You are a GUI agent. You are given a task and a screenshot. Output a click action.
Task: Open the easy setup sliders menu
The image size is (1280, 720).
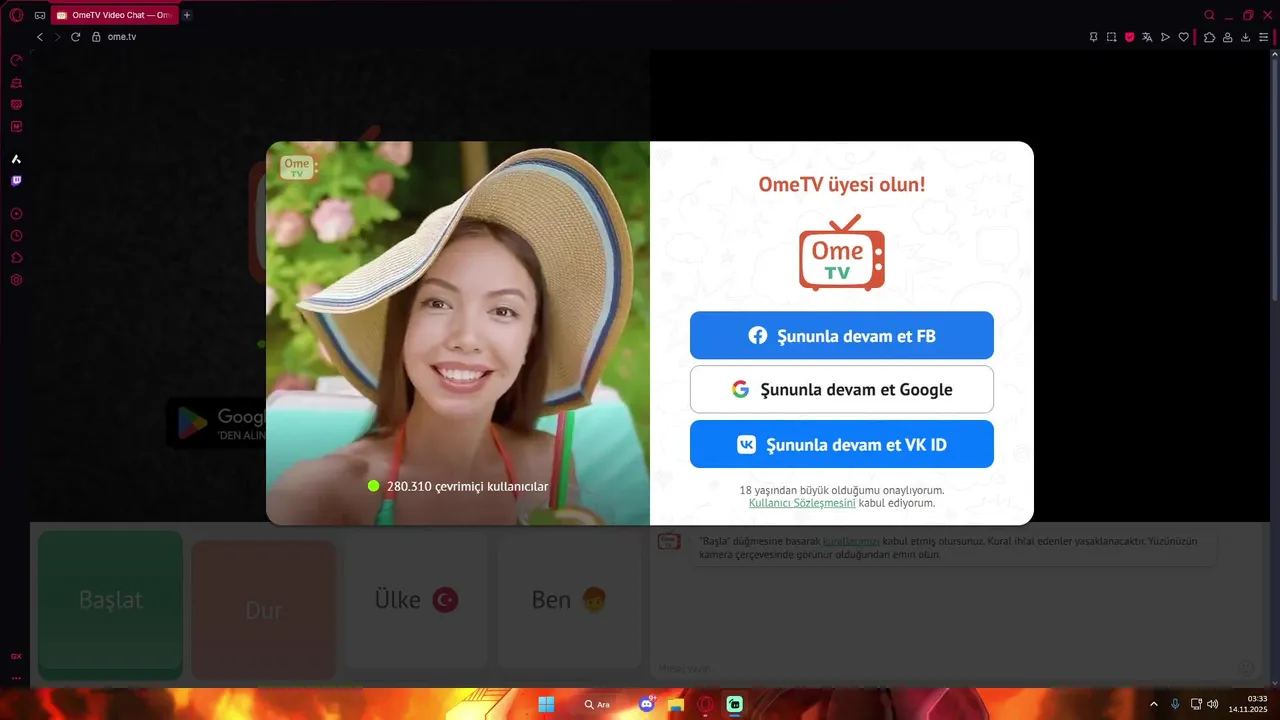click(1263, 37)
